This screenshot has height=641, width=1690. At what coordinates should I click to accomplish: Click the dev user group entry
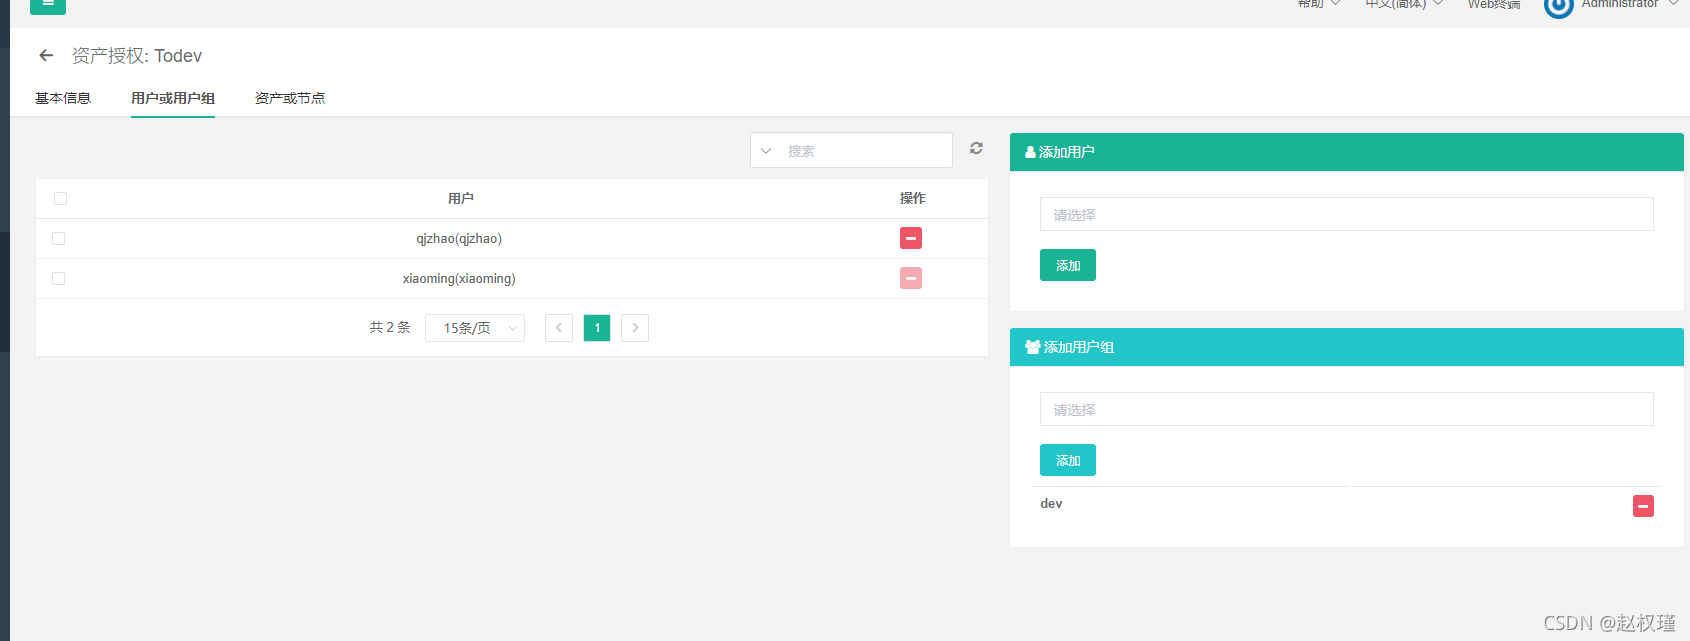point(1051,504)
